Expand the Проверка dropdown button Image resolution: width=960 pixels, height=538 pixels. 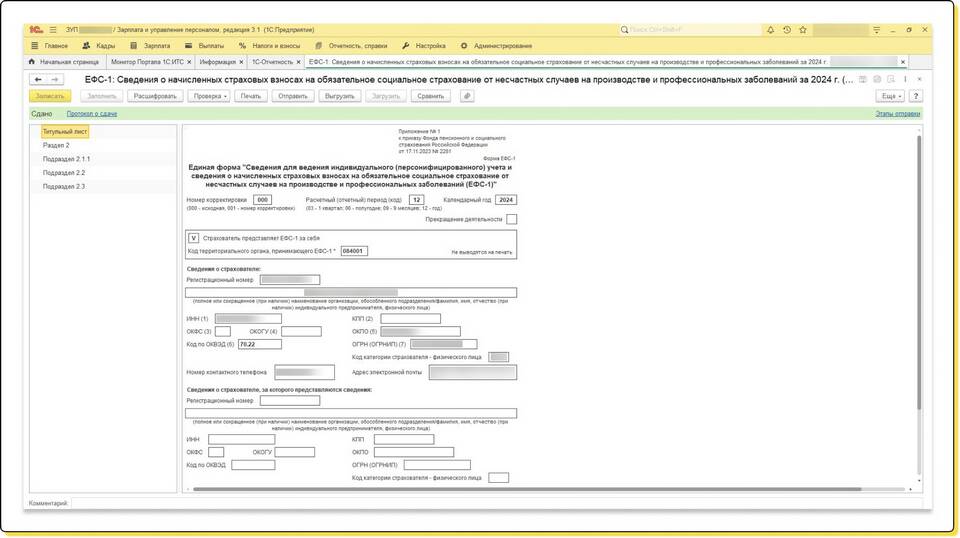[x=210, y=96]
